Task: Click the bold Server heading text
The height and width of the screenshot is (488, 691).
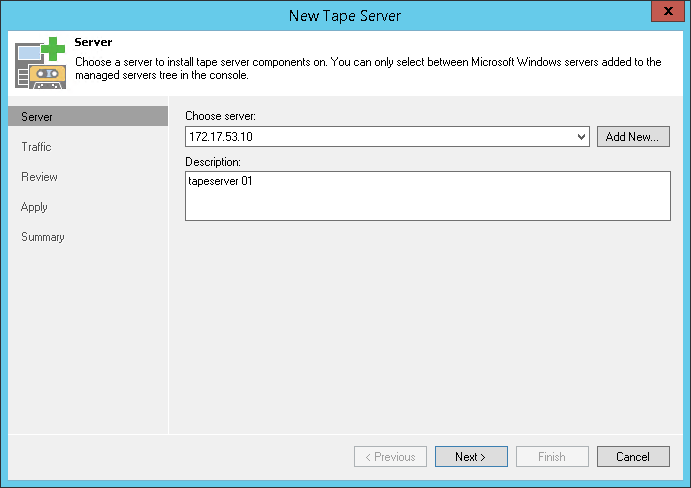Action: [92, 44]
